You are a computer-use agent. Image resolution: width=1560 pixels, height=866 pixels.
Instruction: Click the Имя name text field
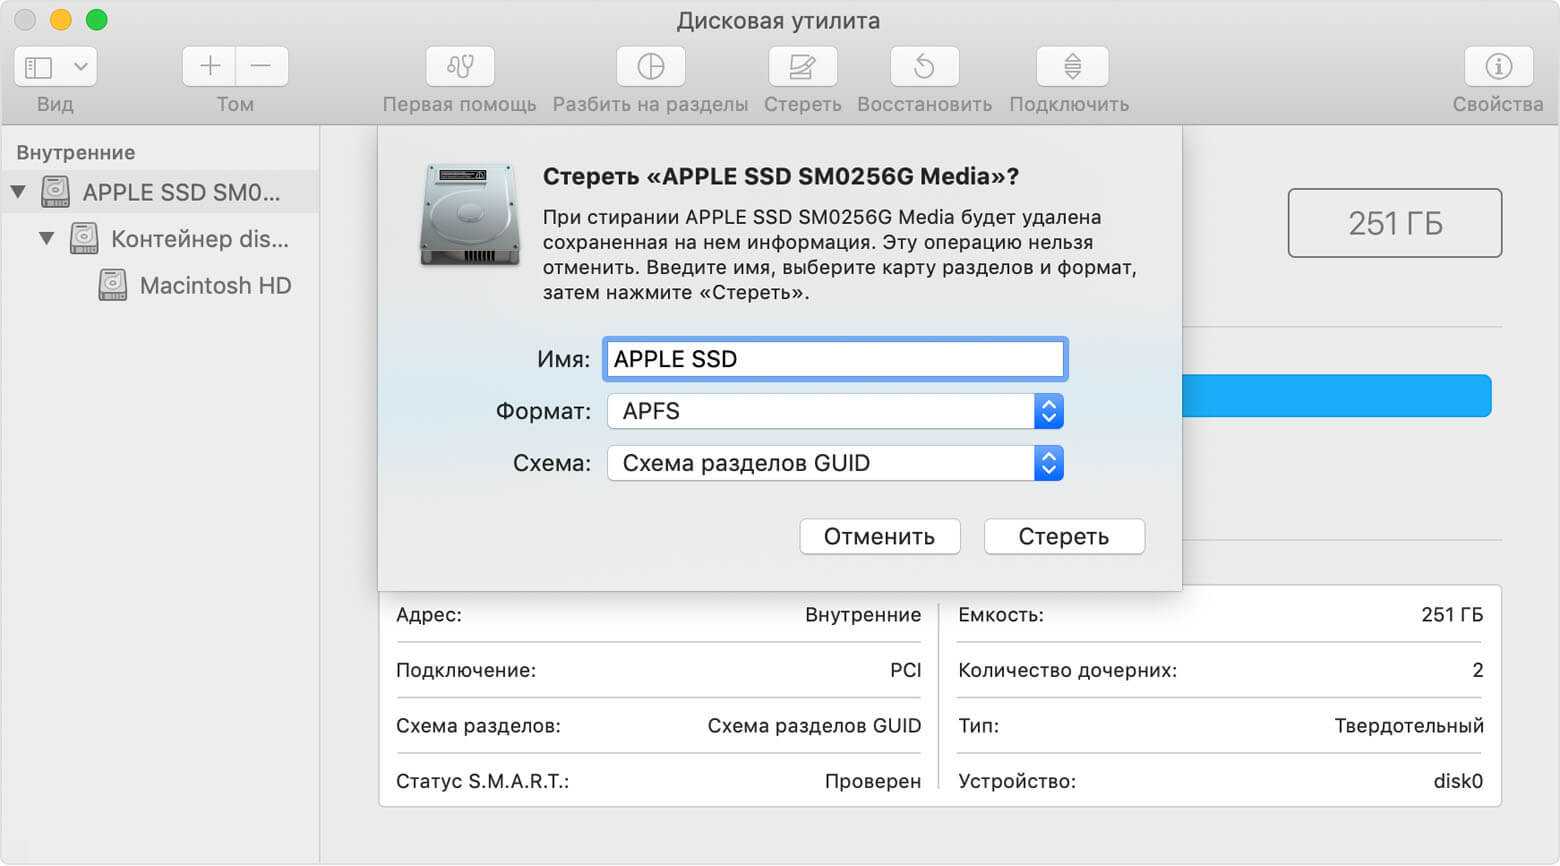834,359
